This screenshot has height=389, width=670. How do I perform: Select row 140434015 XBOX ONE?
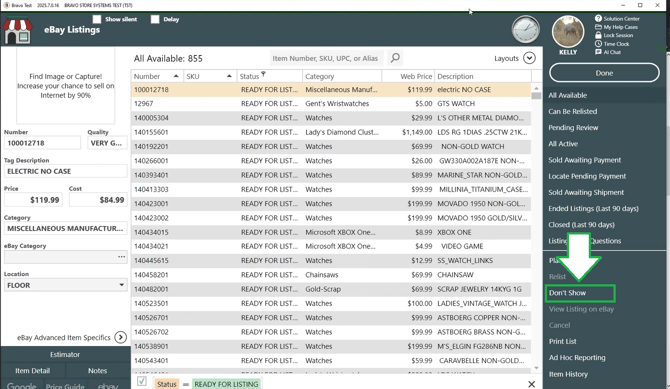(331, 232)
